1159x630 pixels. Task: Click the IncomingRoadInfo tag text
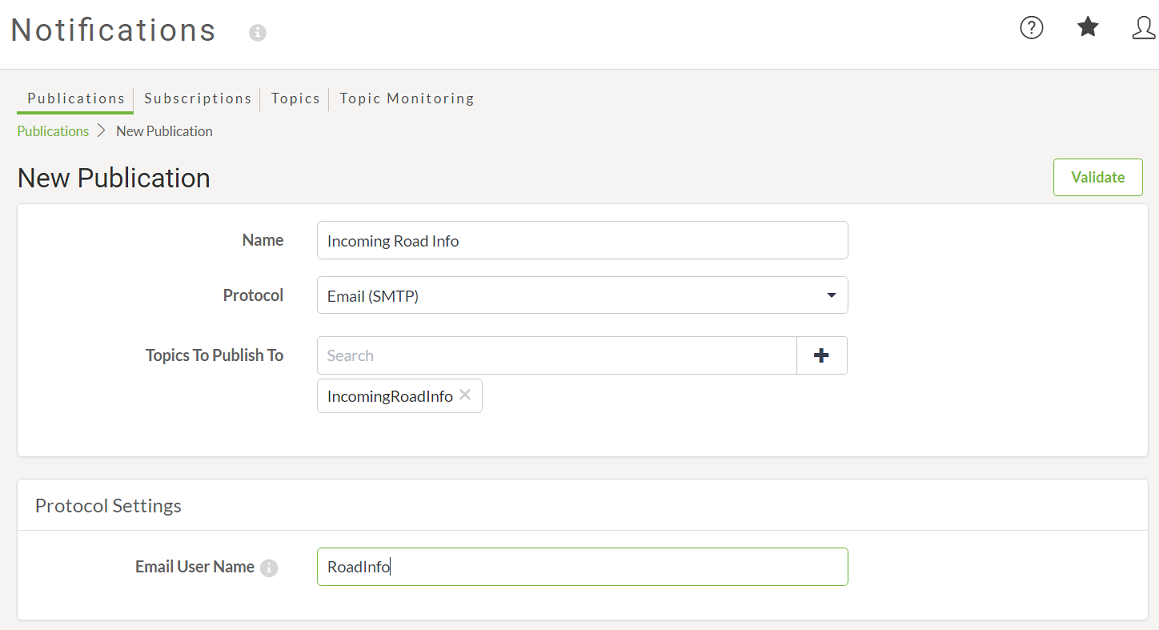(390, 396)
